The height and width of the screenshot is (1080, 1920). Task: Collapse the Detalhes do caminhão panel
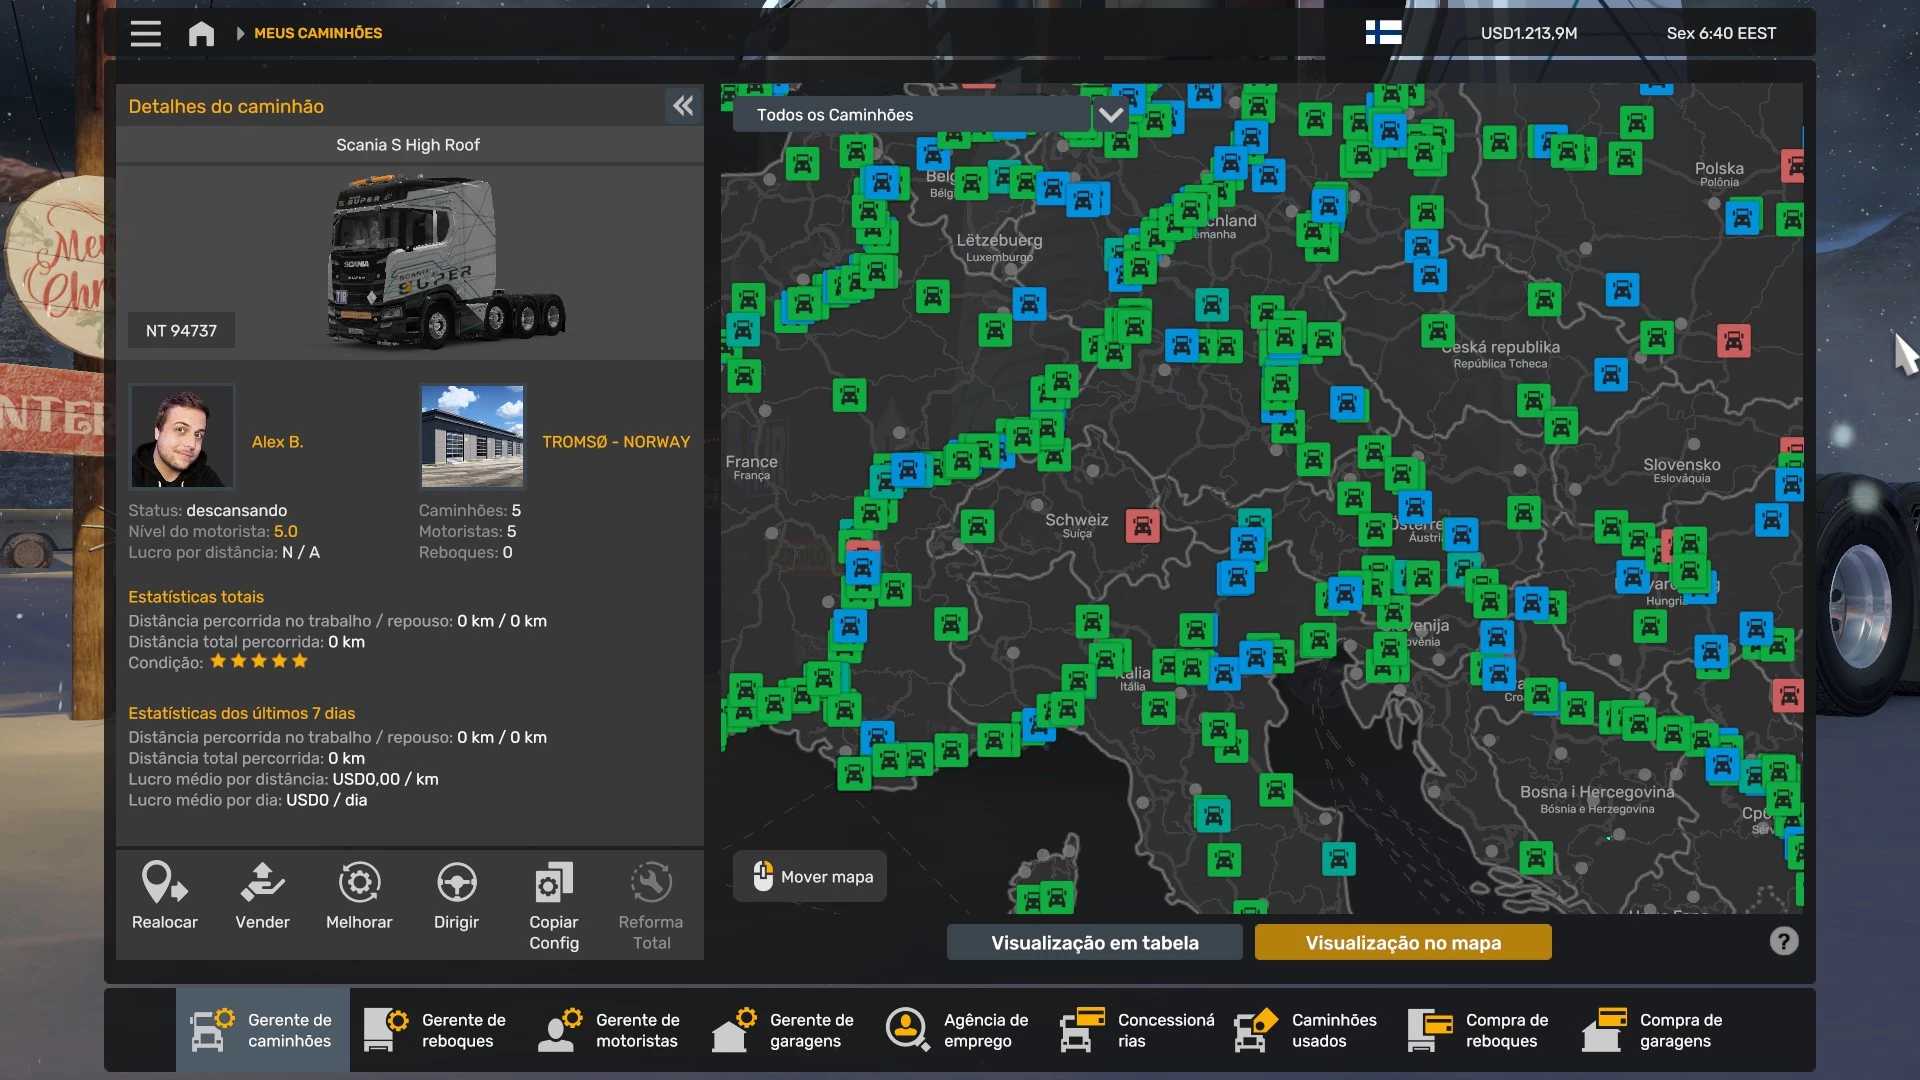(x=683, y=106)
